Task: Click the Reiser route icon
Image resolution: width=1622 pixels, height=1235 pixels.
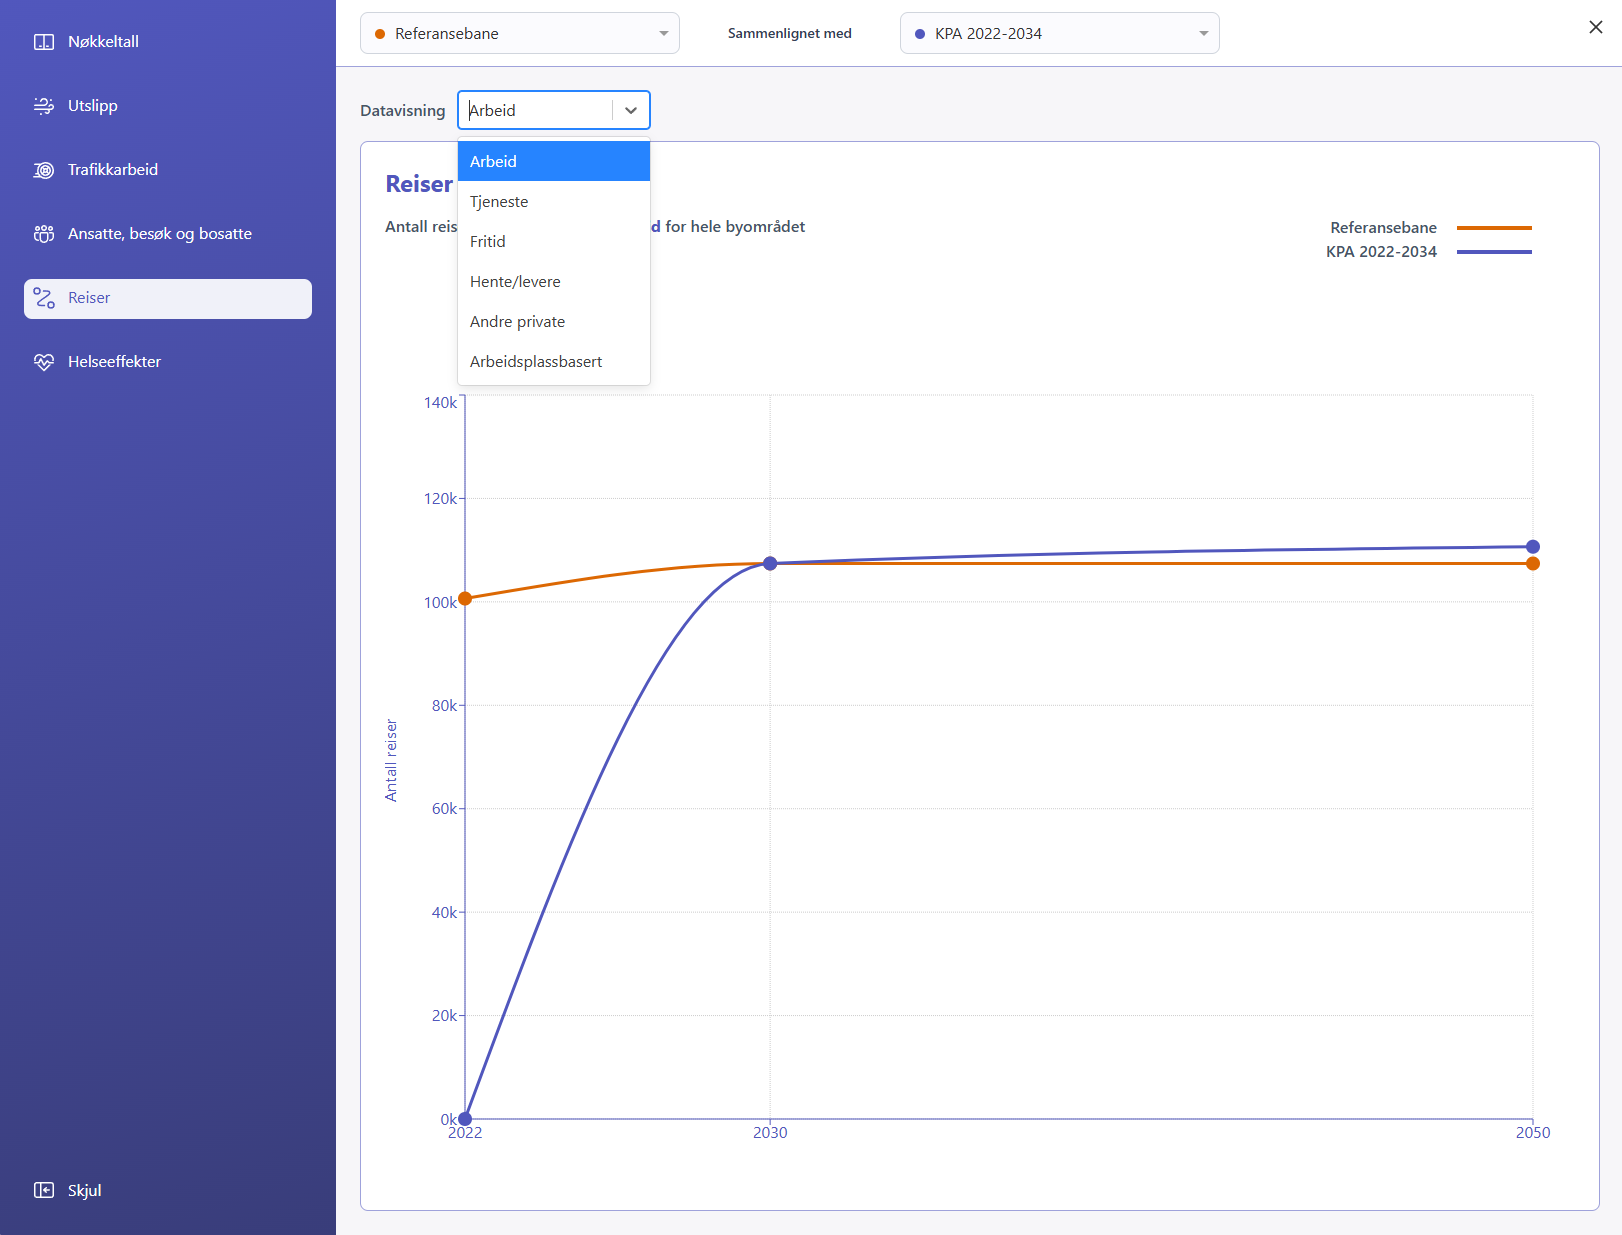Action: [x=44, y=298]
